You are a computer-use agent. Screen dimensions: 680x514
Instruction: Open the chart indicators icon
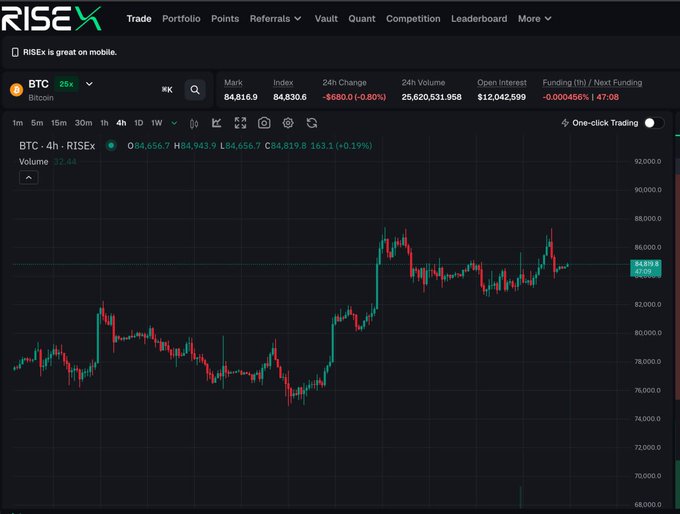coord(216,123)
